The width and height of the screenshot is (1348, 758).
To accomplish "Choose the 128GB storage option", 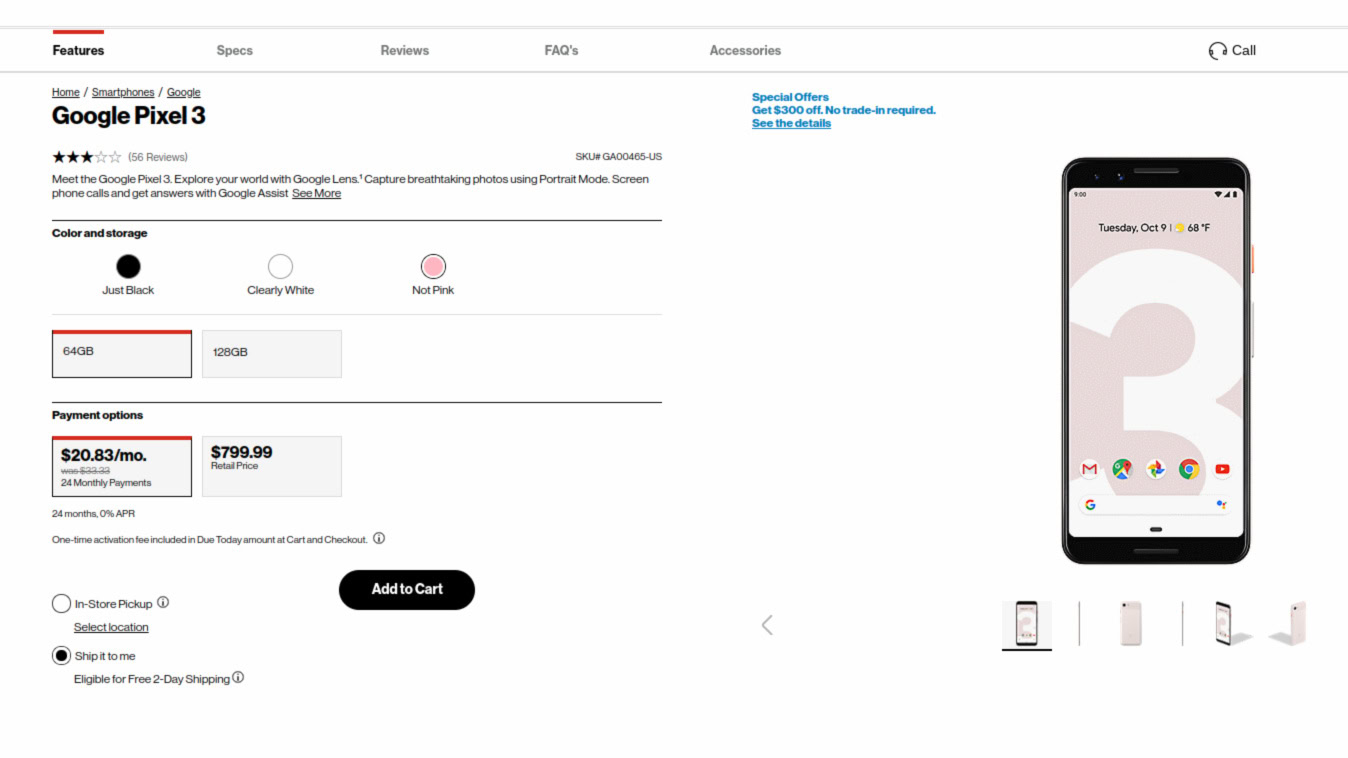I will pos(272,354).
